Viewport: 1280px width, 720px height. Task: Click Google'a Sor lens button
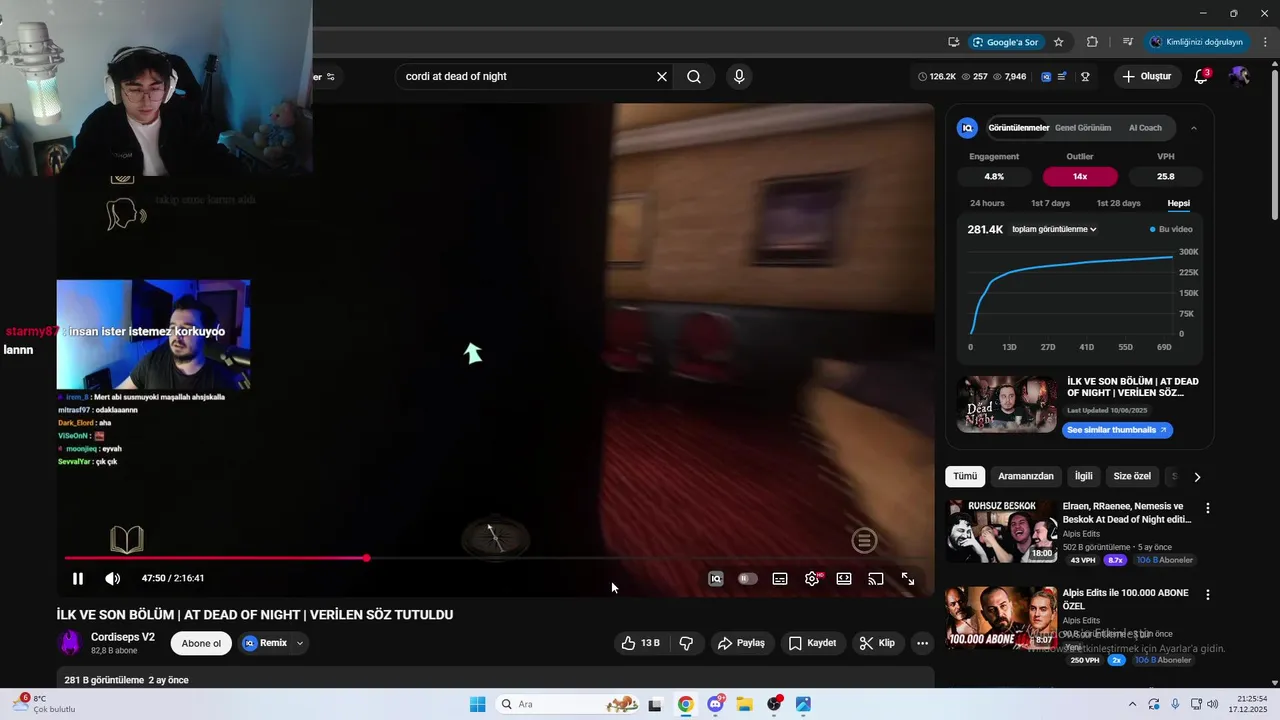1005,42
